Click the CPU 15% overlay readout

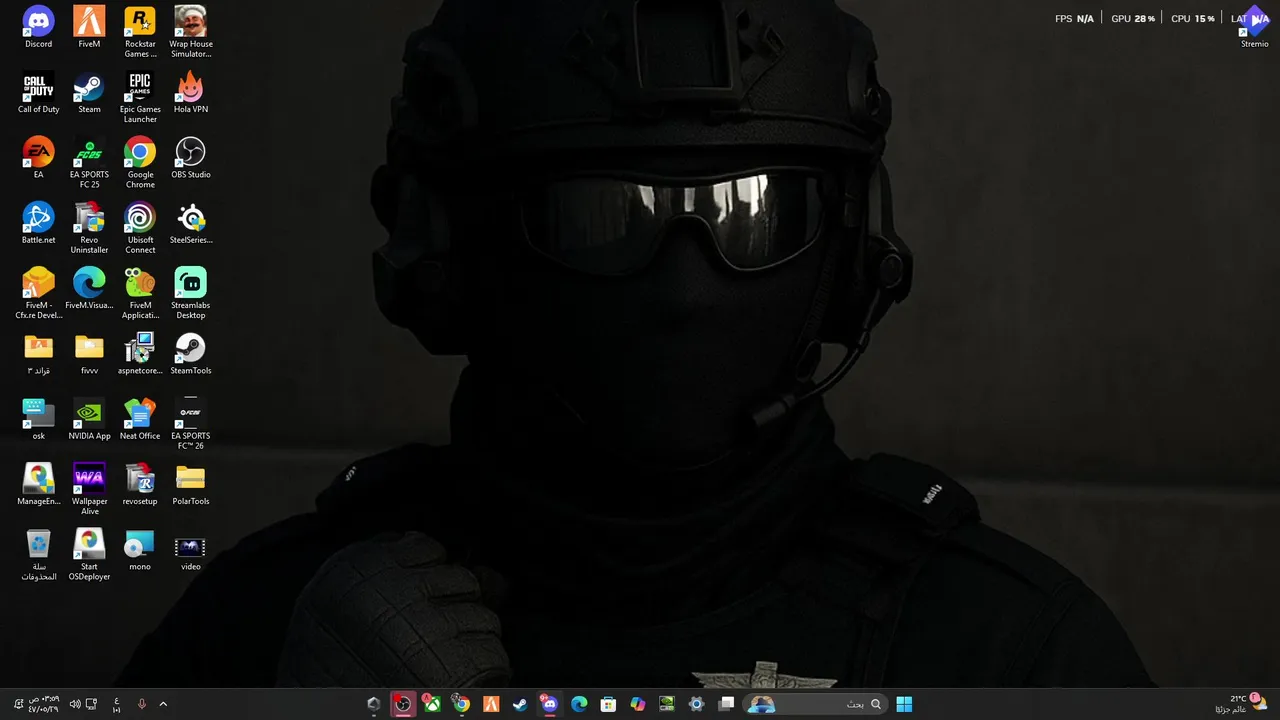coord(1193,19)
